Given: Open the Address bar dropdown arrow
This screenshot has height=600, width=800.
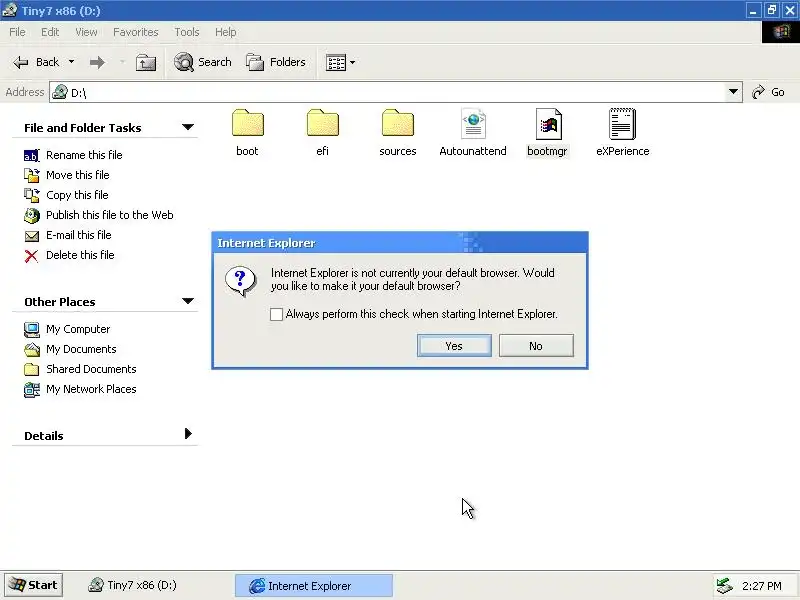Looking at the screenshot, I should coord(733,92).
